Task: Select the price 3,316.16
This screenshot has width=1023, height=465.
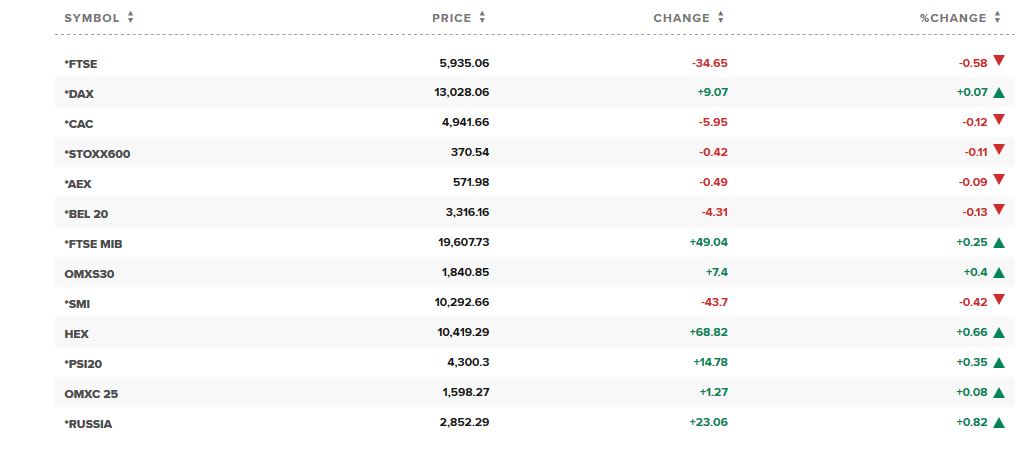Action: (x=465, y=213)
